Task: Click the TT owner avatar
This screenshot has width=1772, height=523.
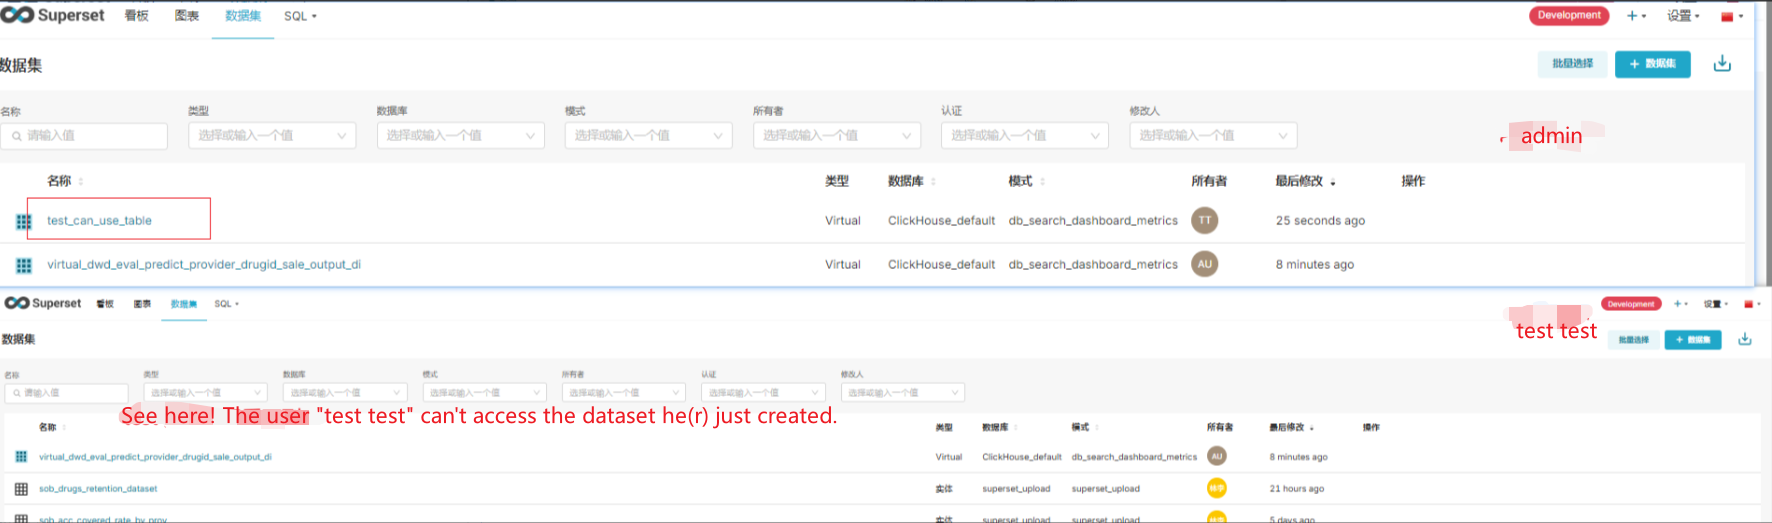Action: point(1205,220)
